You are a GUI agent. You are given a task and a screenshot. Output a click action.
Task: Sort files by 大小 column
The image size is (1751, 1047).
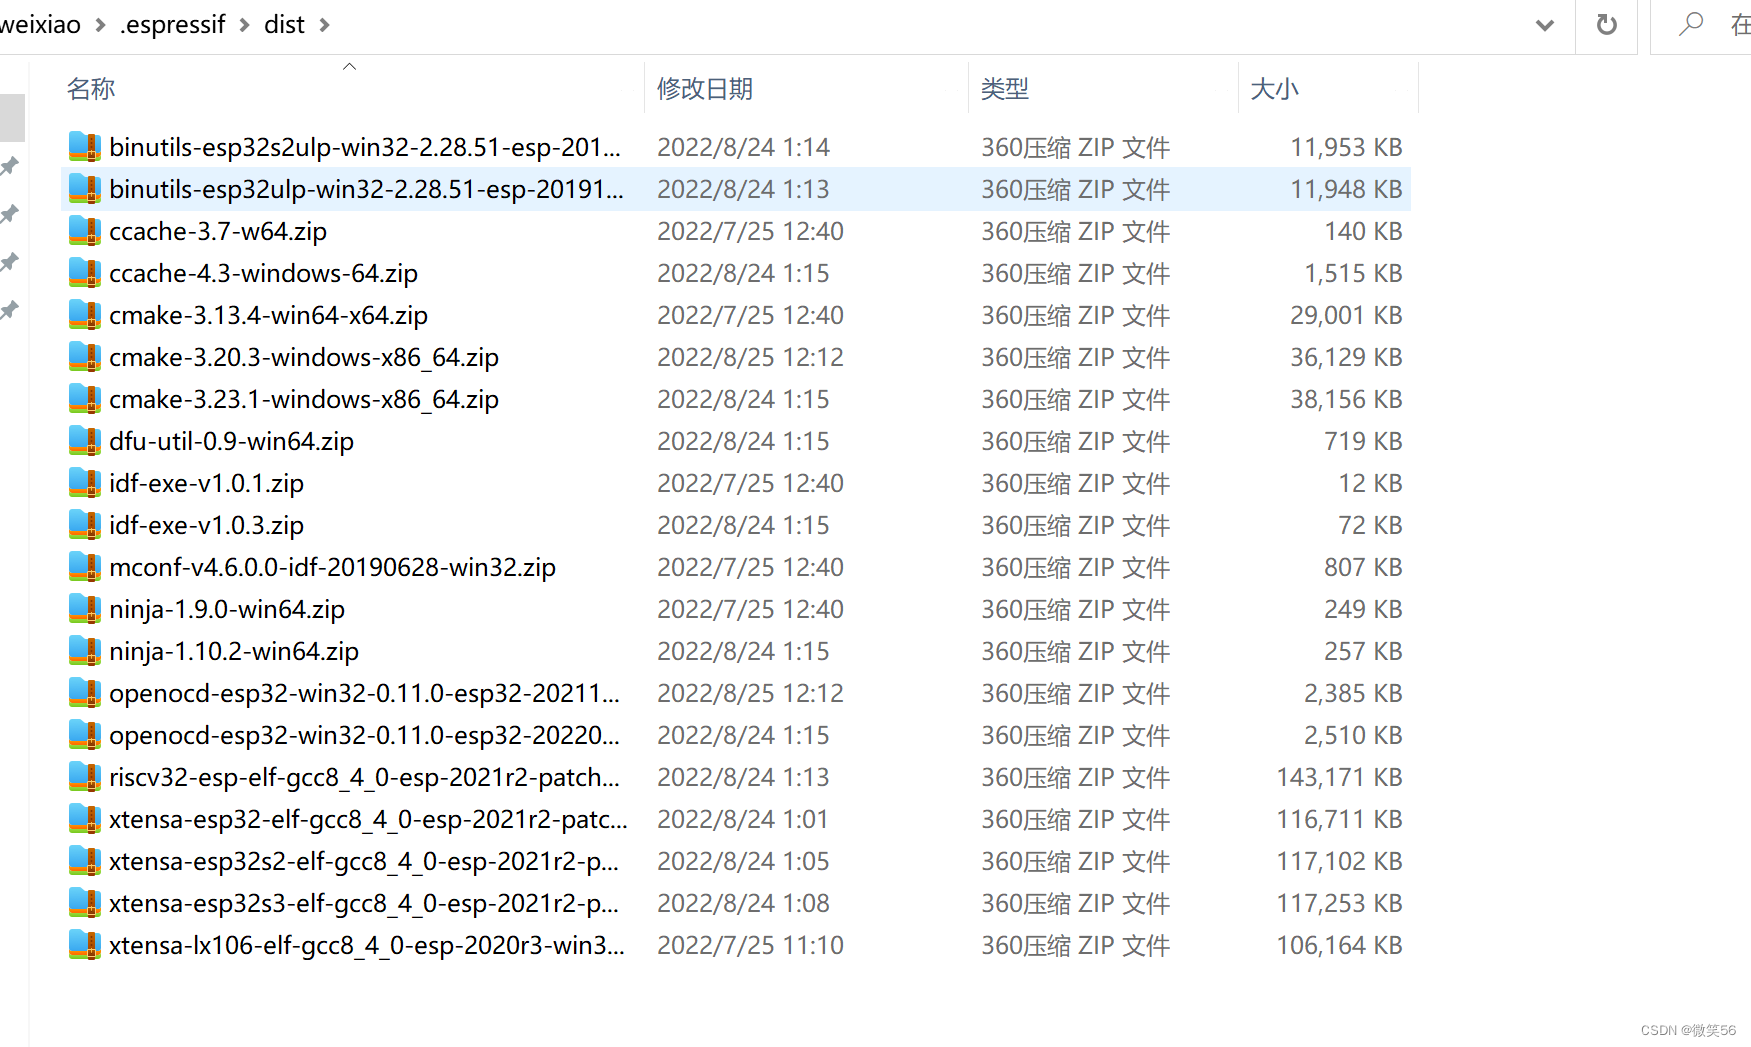point(1275,89)
